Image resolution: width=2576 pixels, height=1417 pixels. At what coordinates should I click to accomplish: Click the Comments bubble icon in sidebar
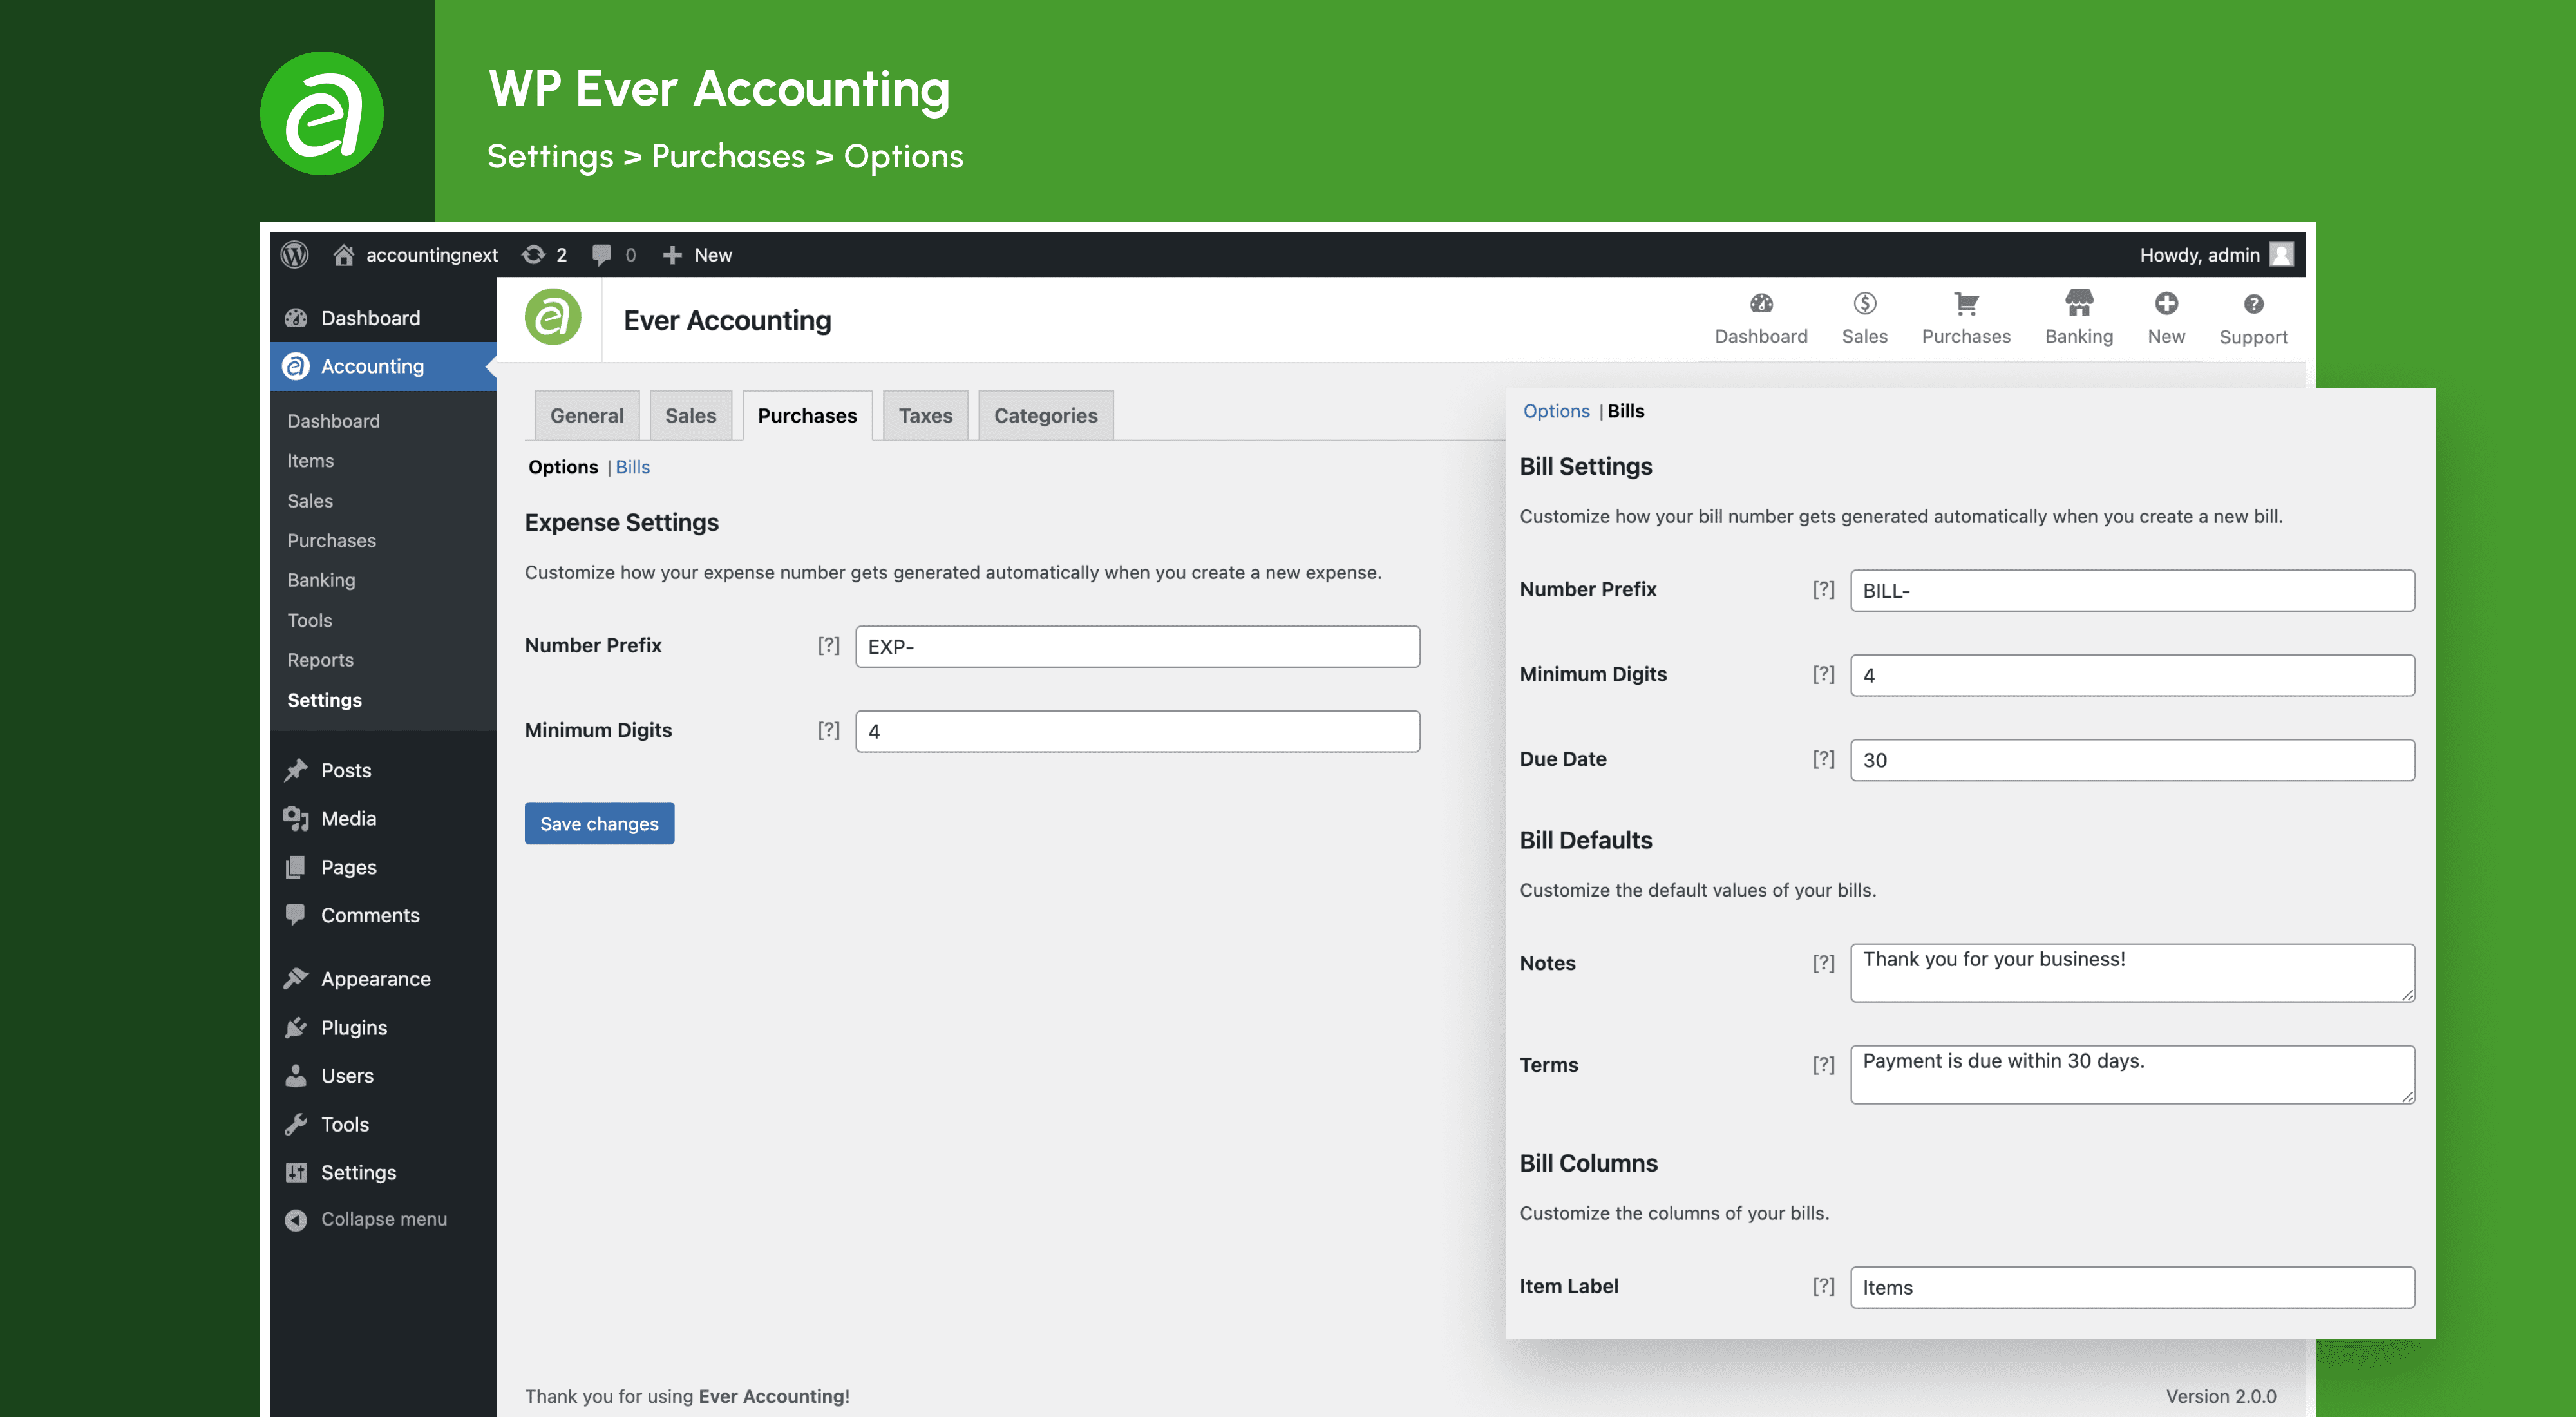coord(296,915)
